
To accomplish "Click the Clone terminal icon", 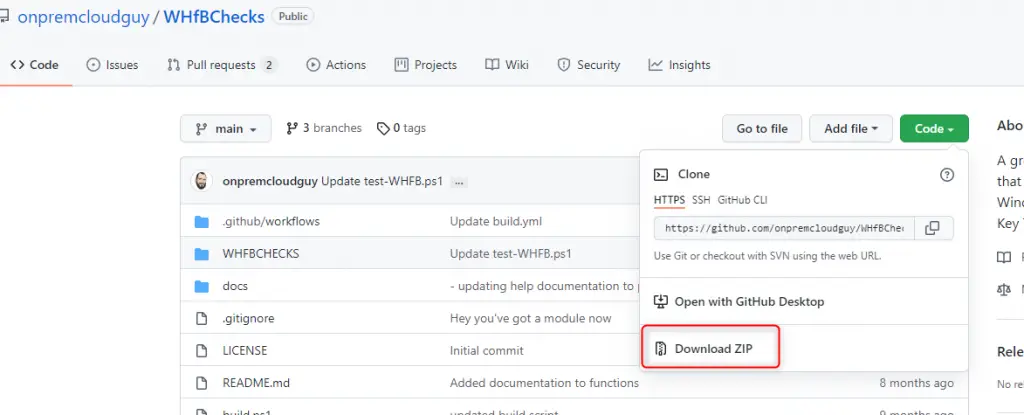I will (661, 174).
